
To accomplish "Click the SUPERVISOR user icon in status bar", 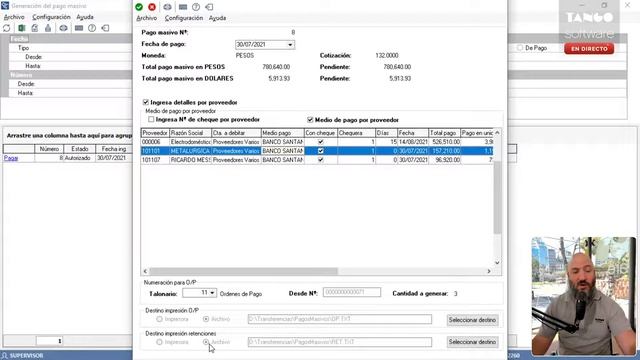I will pyautogui.click(x=4, y=356).
